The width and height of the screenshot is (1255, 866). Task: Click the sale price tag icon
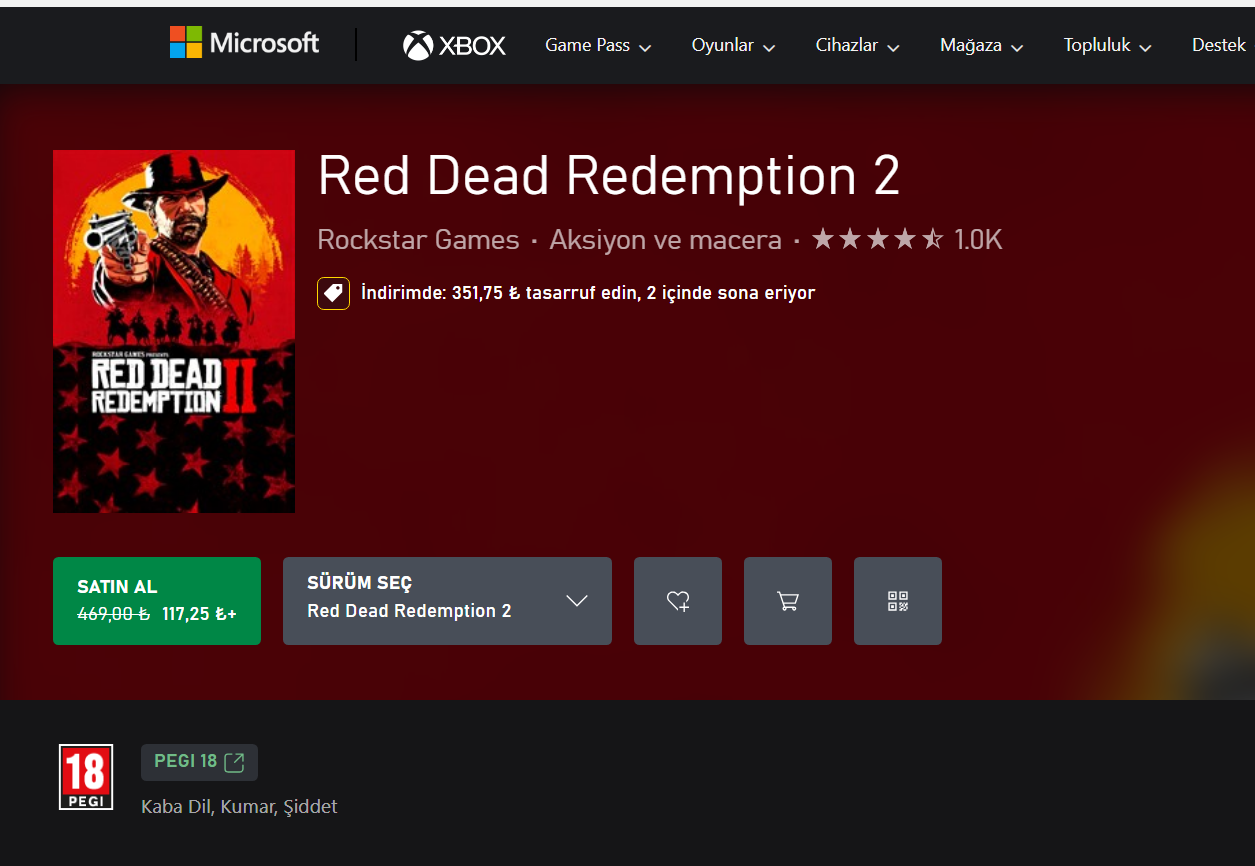pos(333,293)
